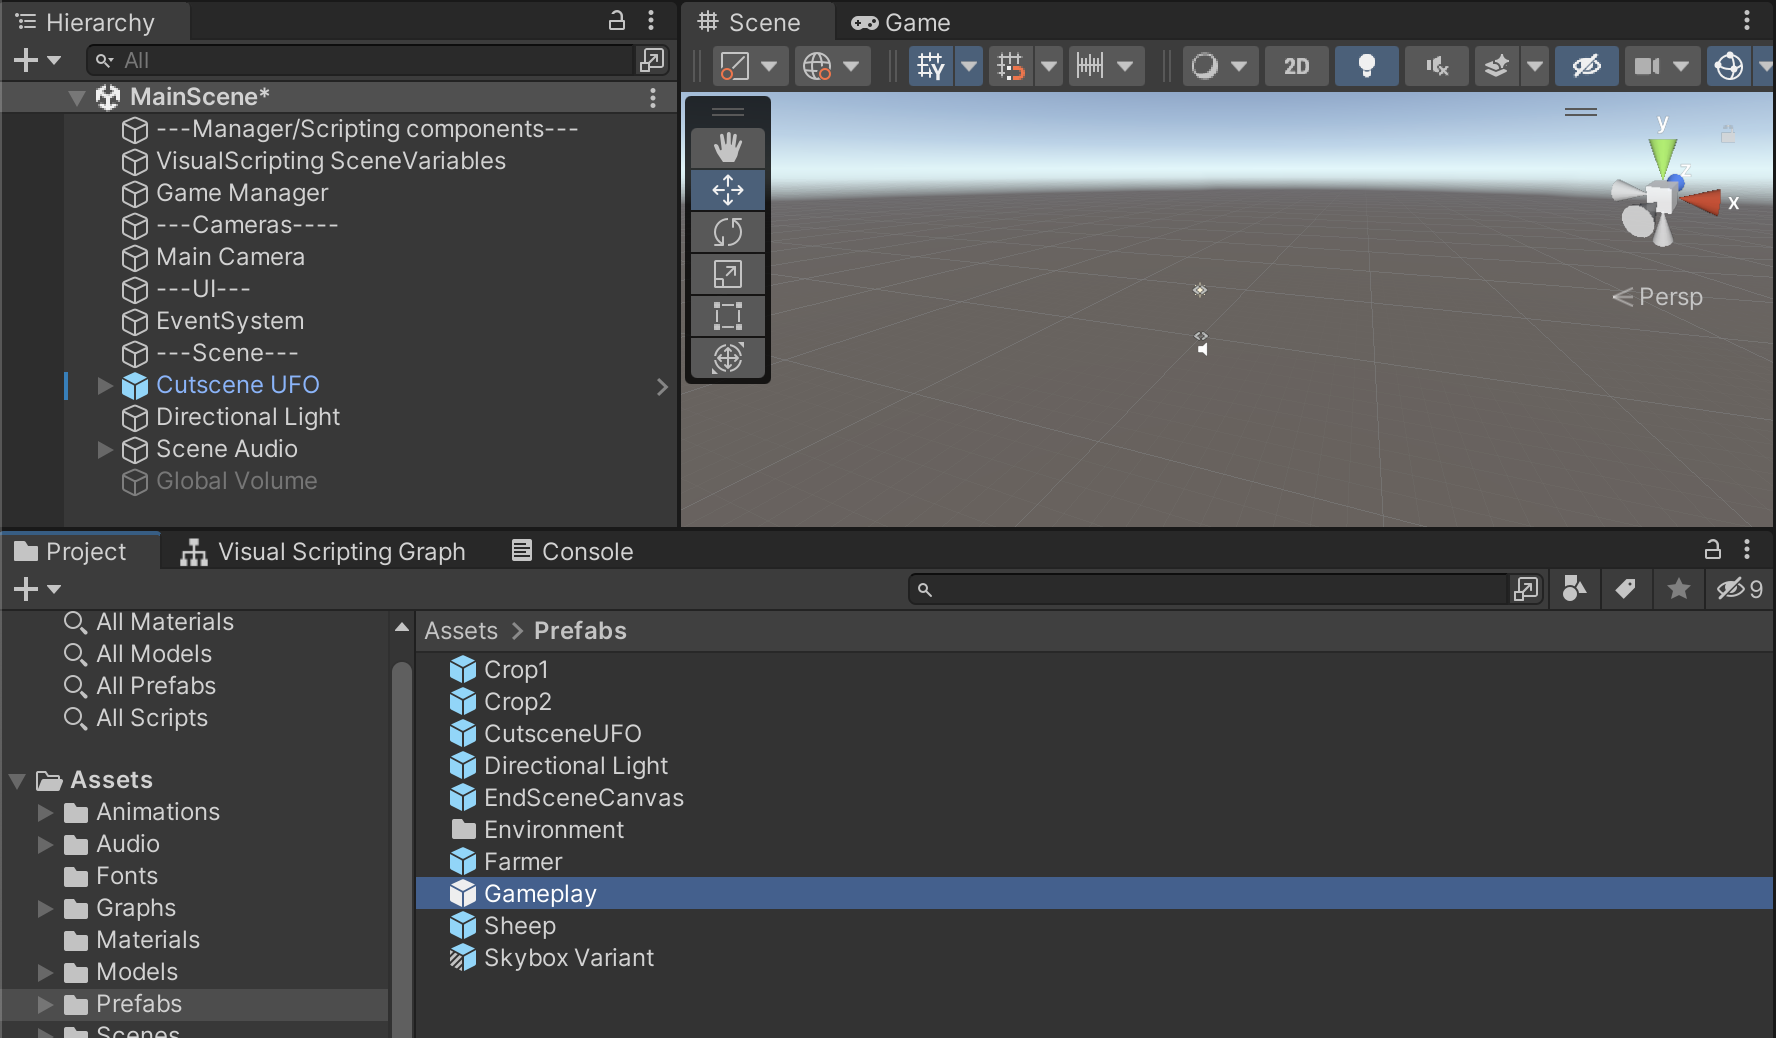Select the Rotate tool
This screenshot has width=1776, height=1038.
(x=727, y=232)
